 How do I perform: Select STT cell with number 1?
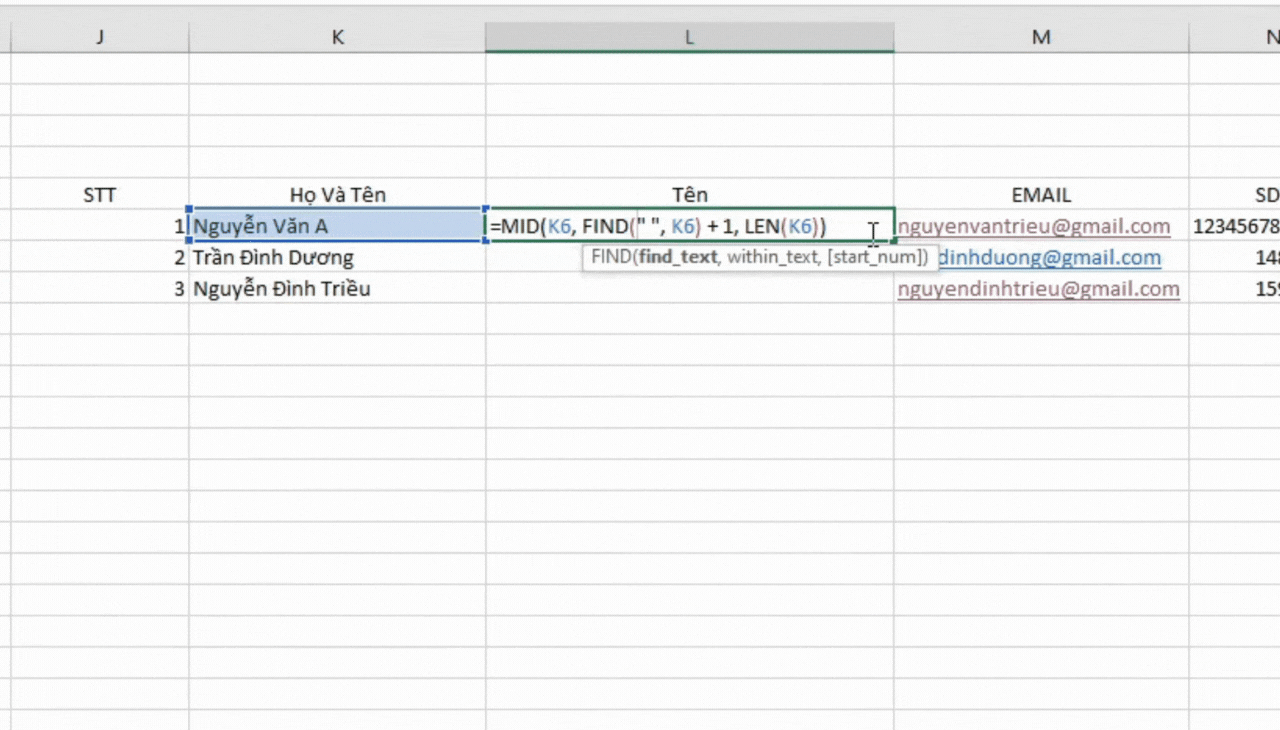tap(100, 226)
